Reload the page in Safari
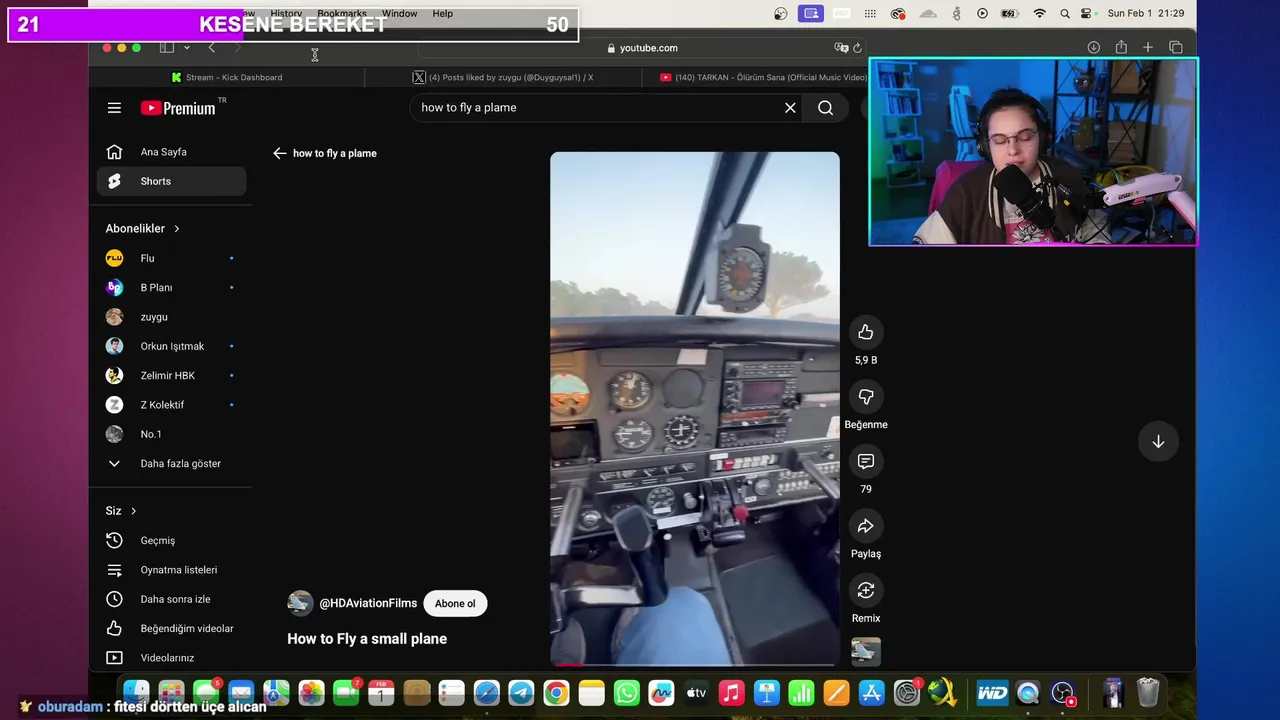Image resolution: width=1280 pixels, height=720 pixels. (x=857, y=48)
